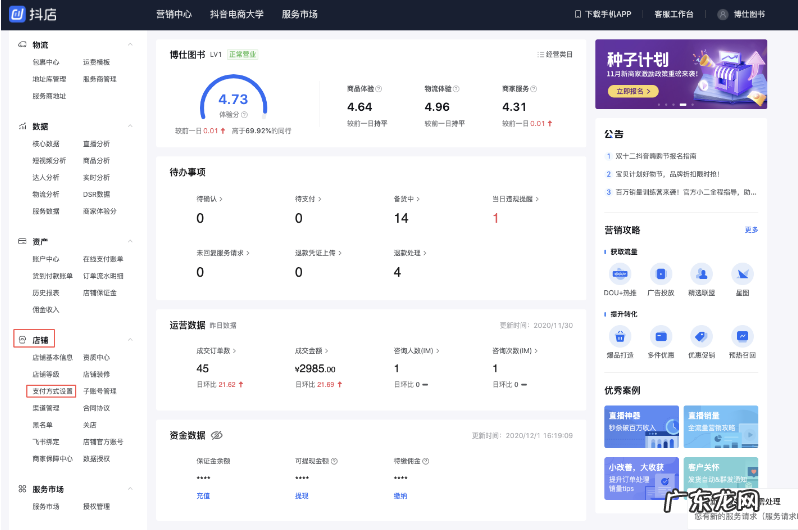Collapse the 服务市场 sidebar section
The width and height of the screenshot is (798, 530).
coord(130,489)
